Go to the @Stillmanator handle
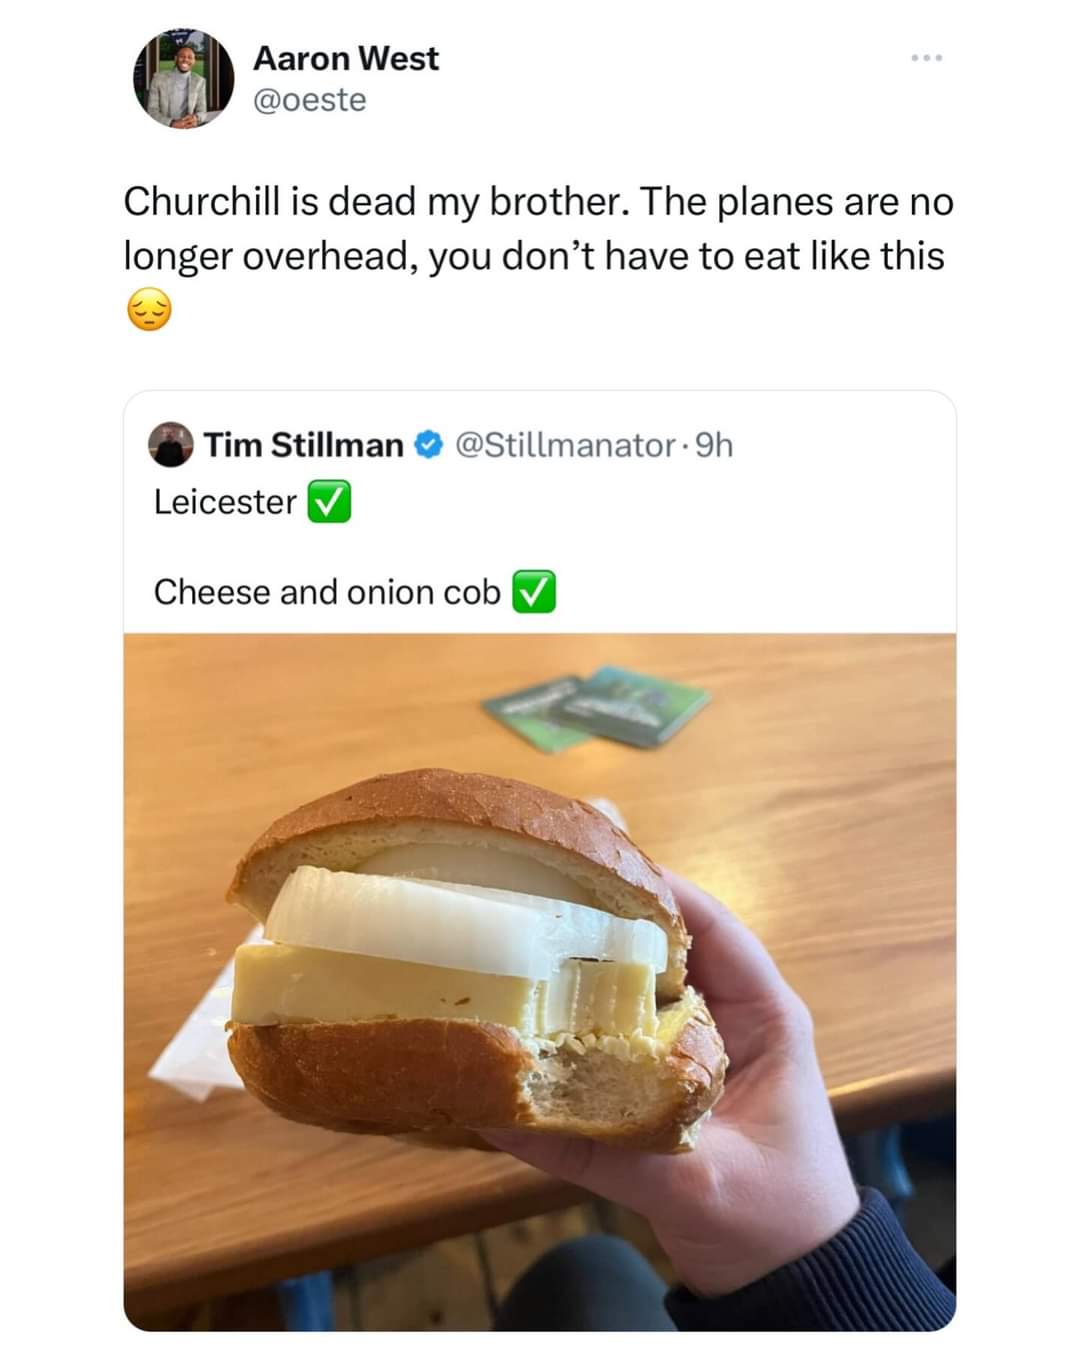 [x=565, y=444]
